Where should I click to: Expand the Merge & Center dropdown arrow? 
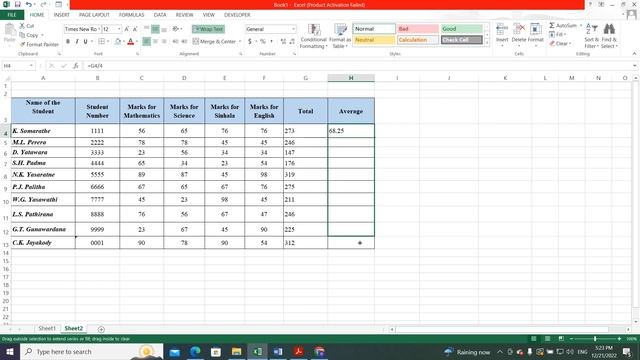point(240,41)
